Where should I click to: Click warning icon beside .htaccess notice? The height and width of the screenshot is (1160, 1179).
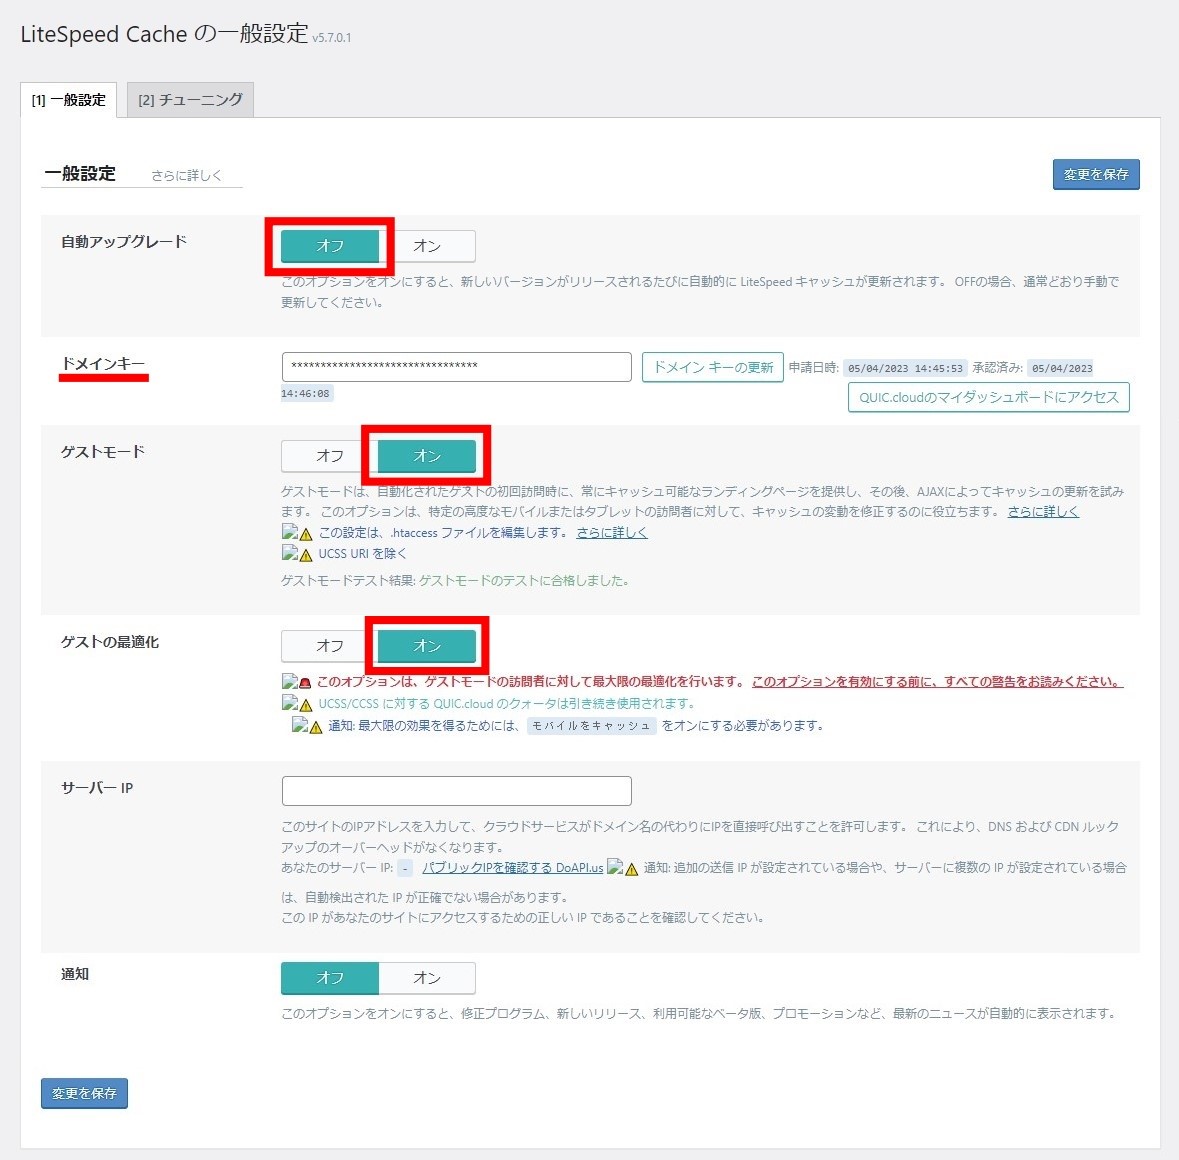305,534
